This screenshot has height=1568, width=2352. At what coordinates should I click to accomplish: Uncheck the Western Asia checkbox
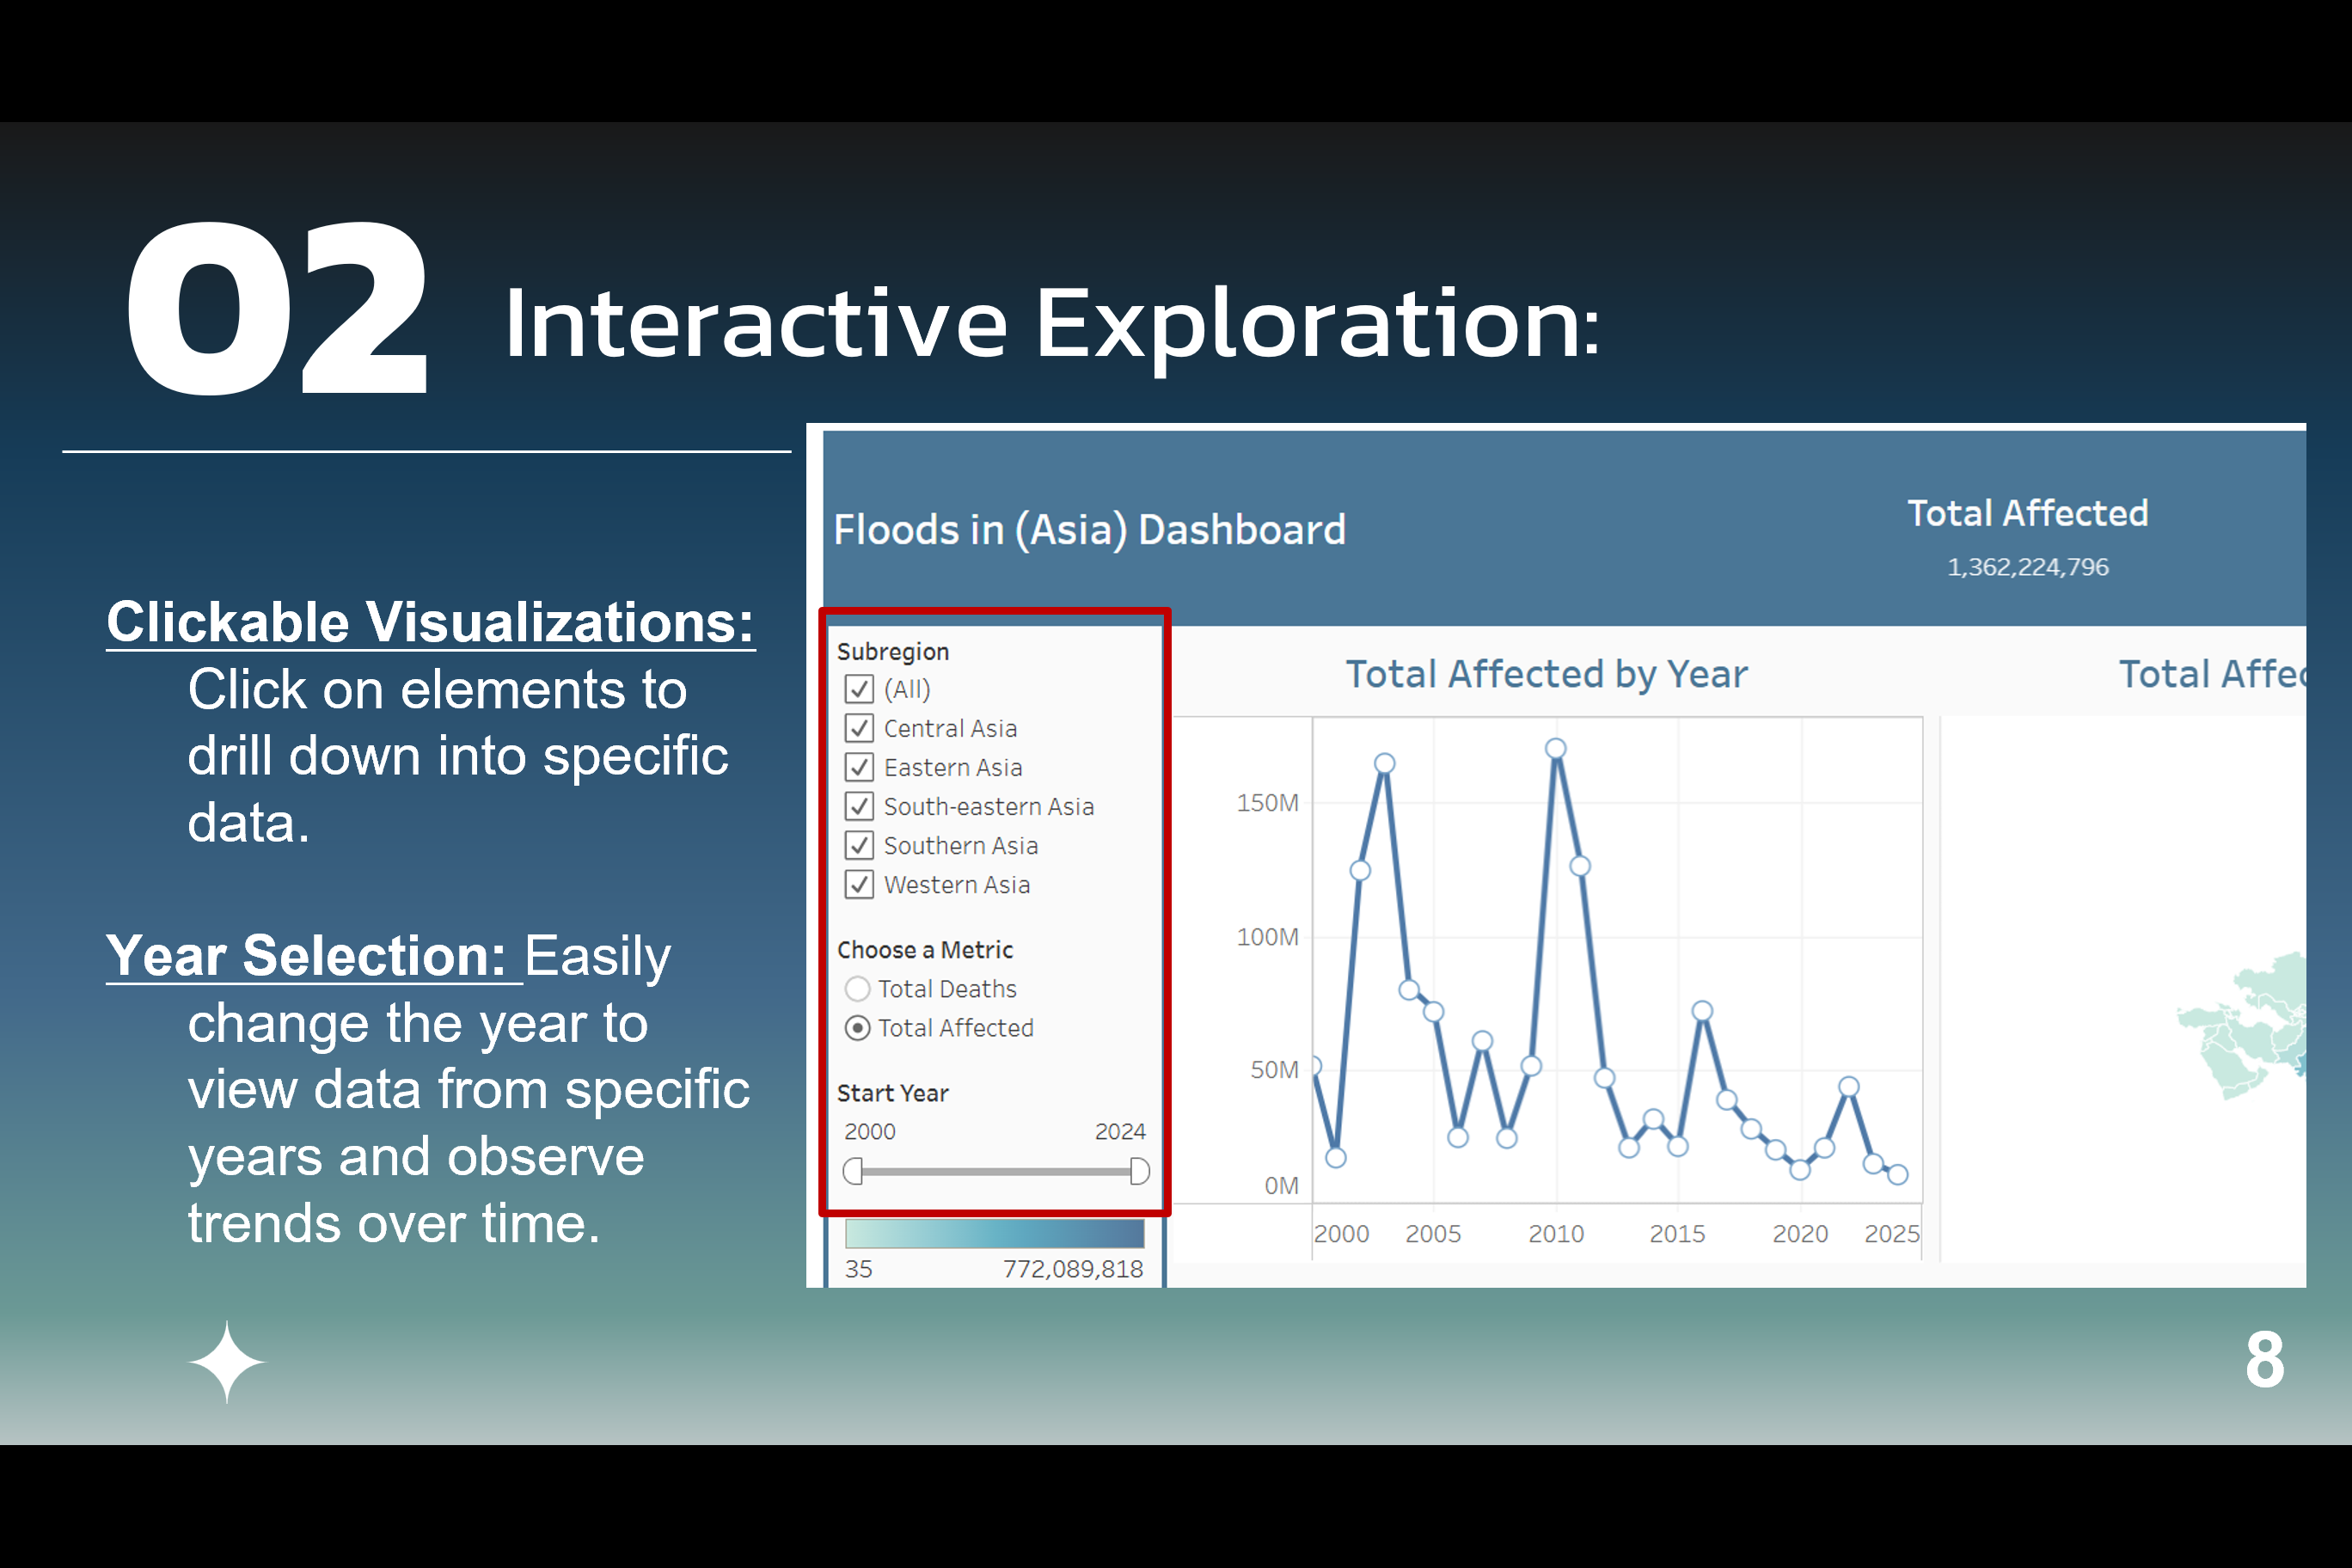[x=859, y=885]
